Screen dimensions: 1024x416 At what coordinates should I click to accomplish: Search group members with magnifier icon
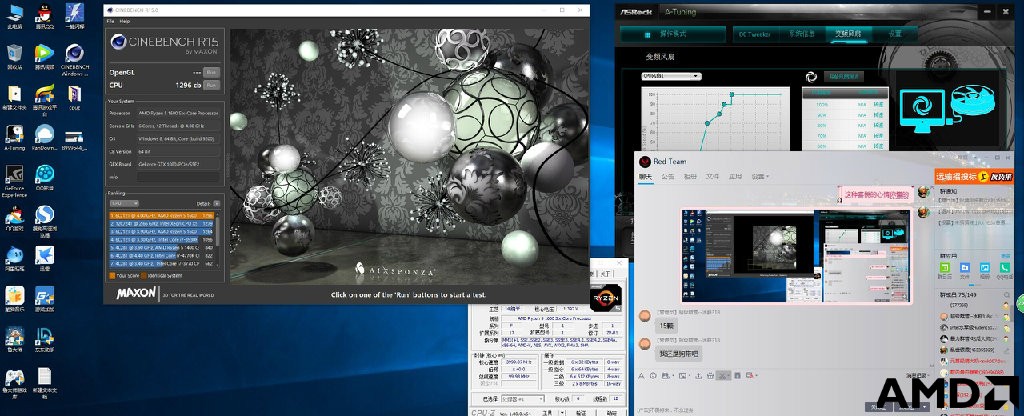click(1006, 295)
